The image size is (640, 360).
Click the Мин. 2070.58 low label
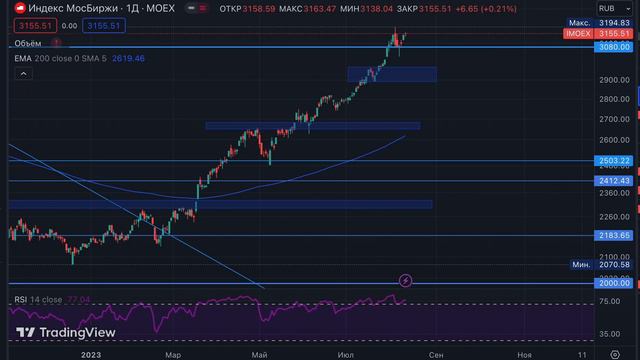(602, 265)
